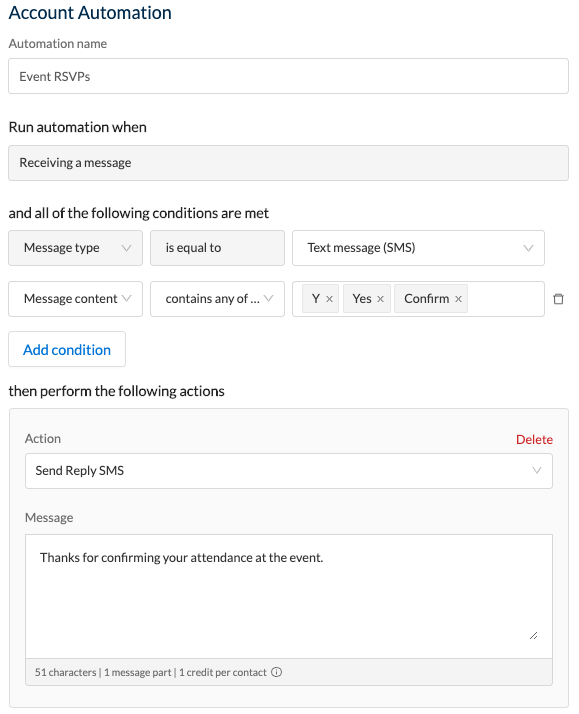Click the red Delete action link
579x714 pixels.
(534, 439)
